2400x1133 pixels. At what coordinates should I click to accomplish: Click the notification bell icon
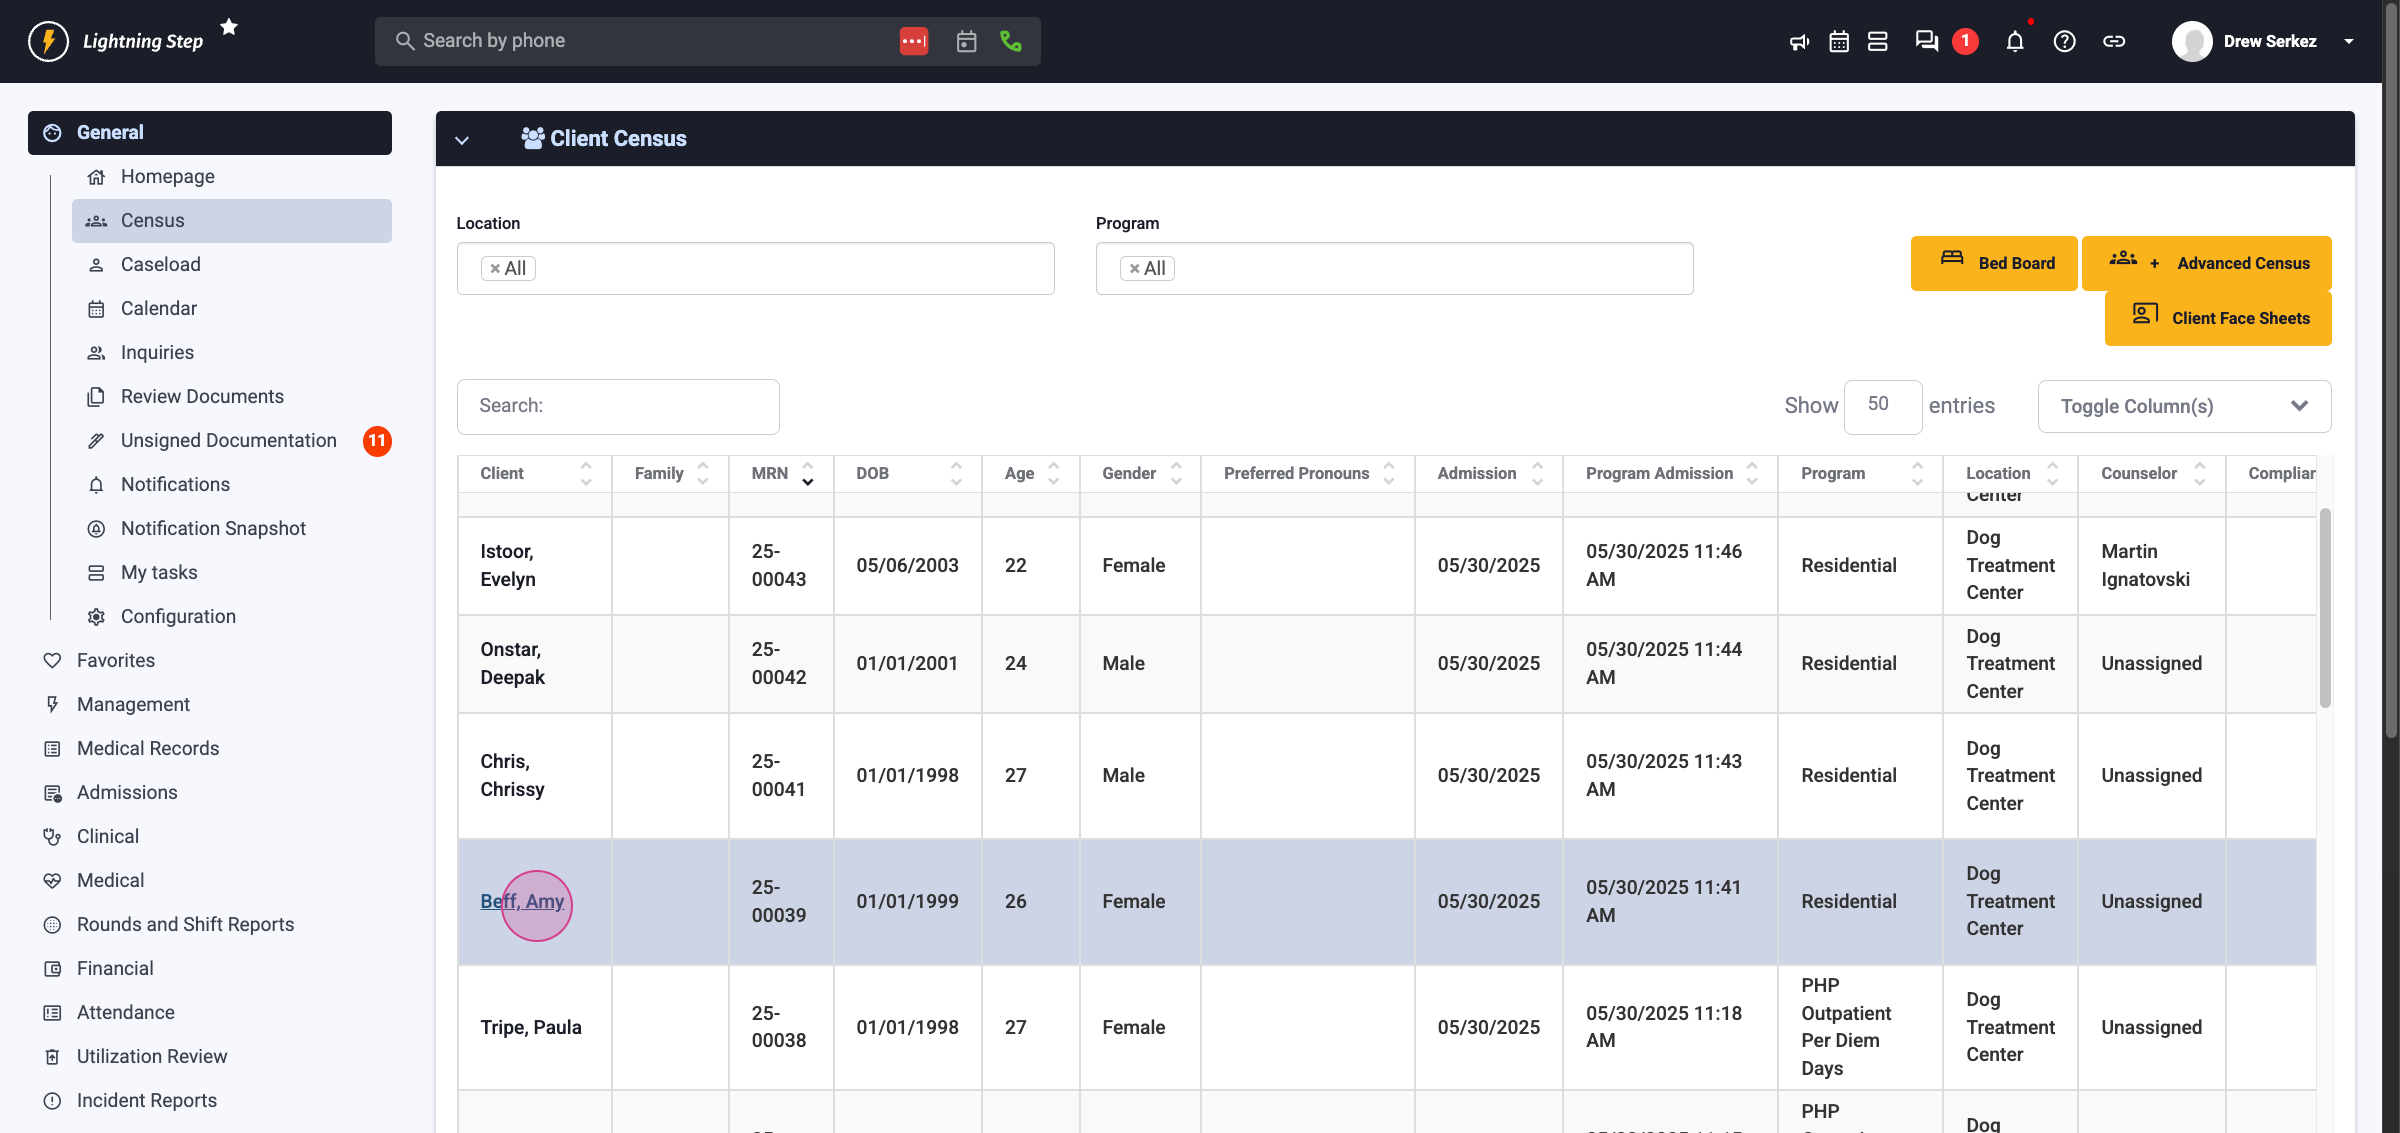coord(2015,41)
